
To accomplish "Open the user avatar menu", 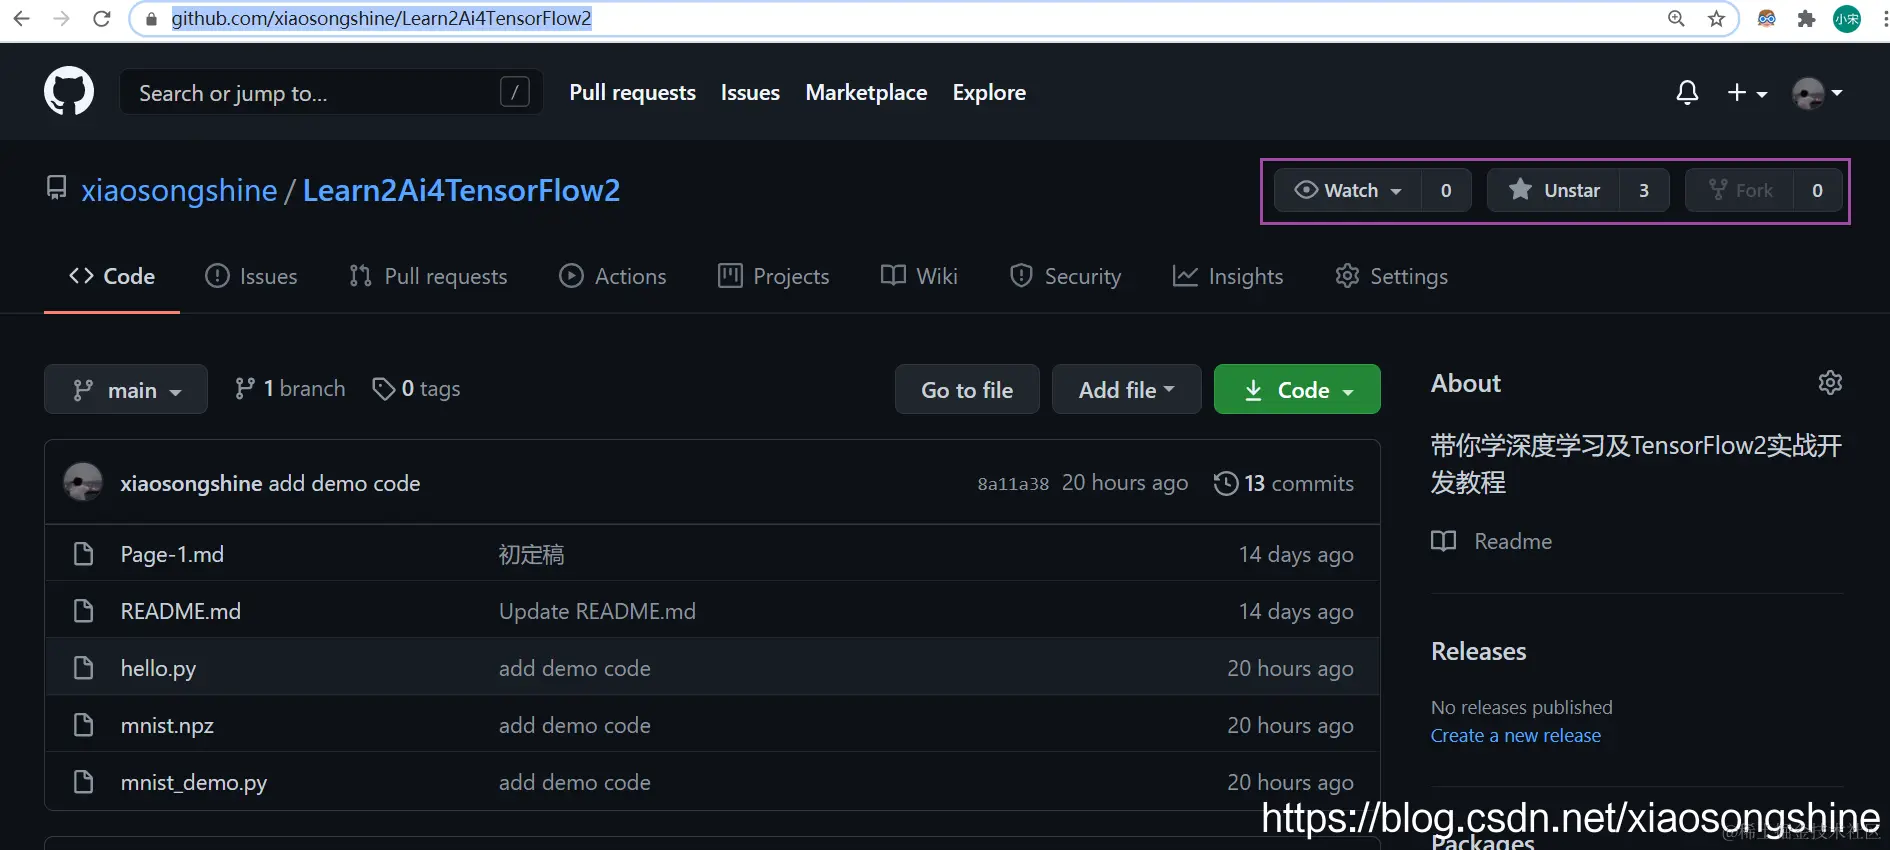I will coord(1818,93).
